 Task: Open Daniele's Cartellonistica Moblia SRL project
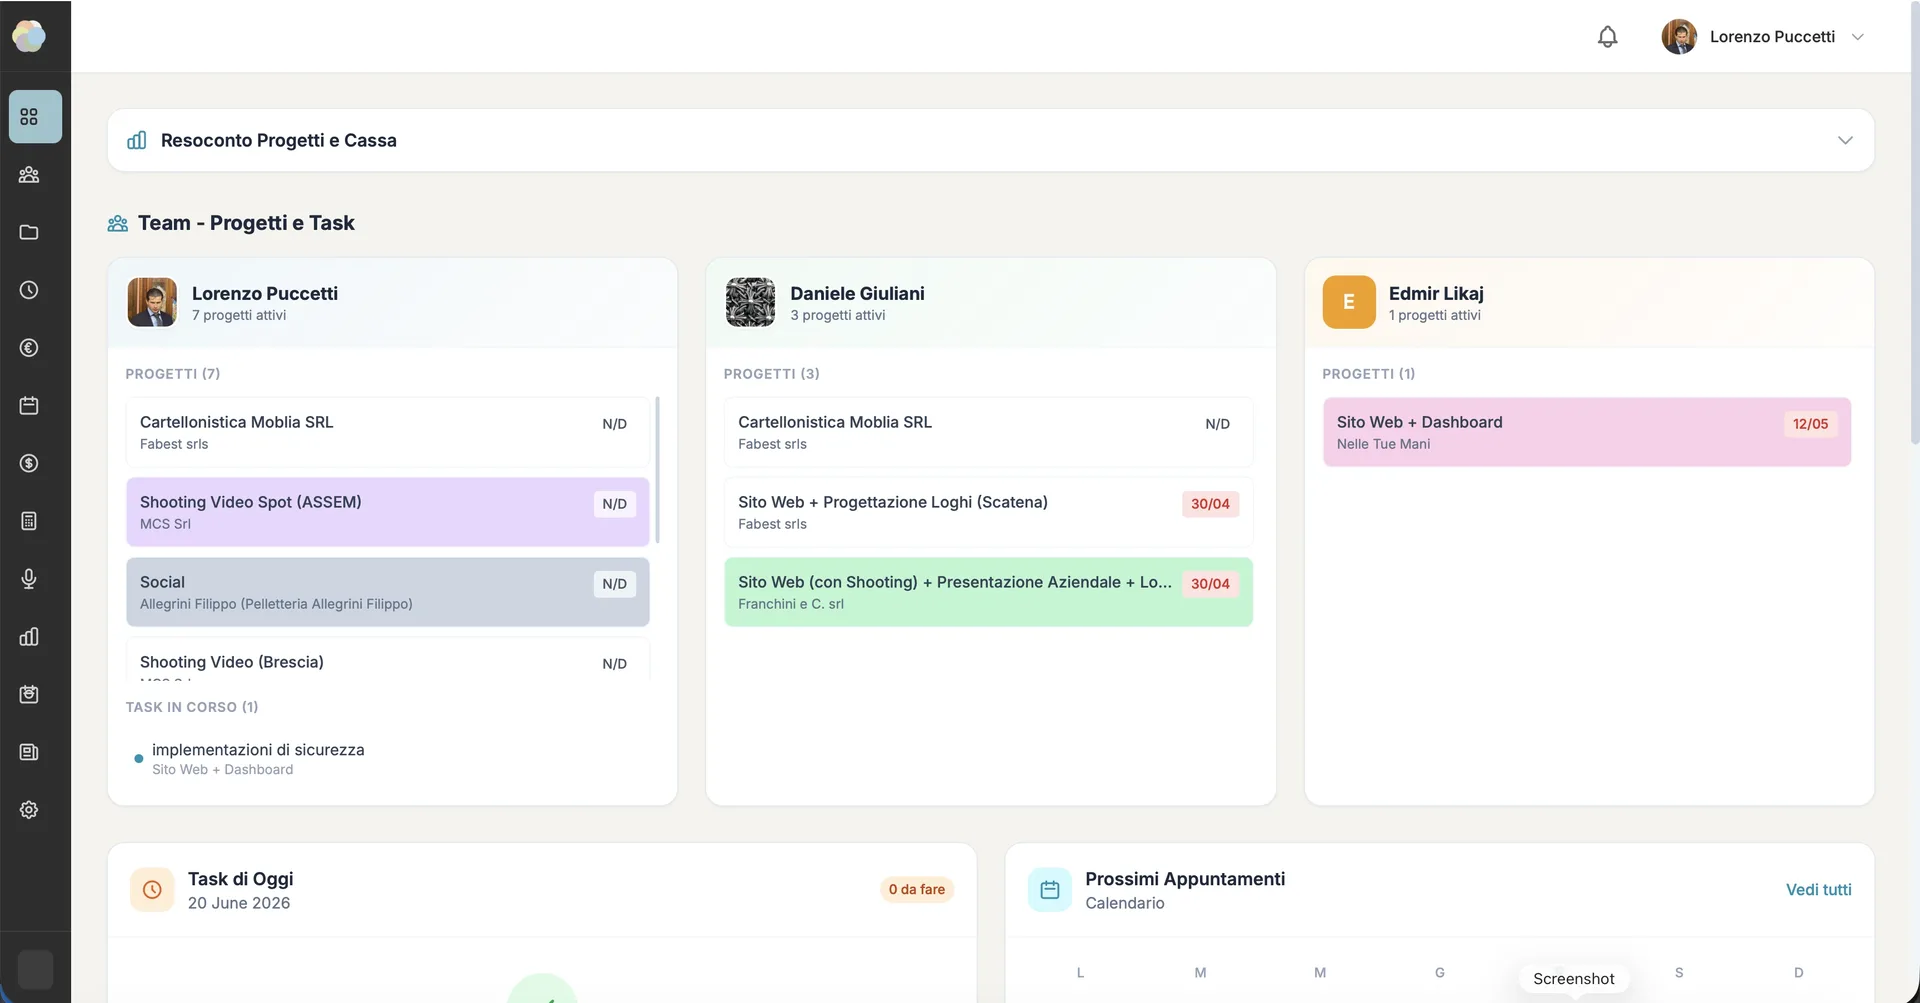click(988, 432)
